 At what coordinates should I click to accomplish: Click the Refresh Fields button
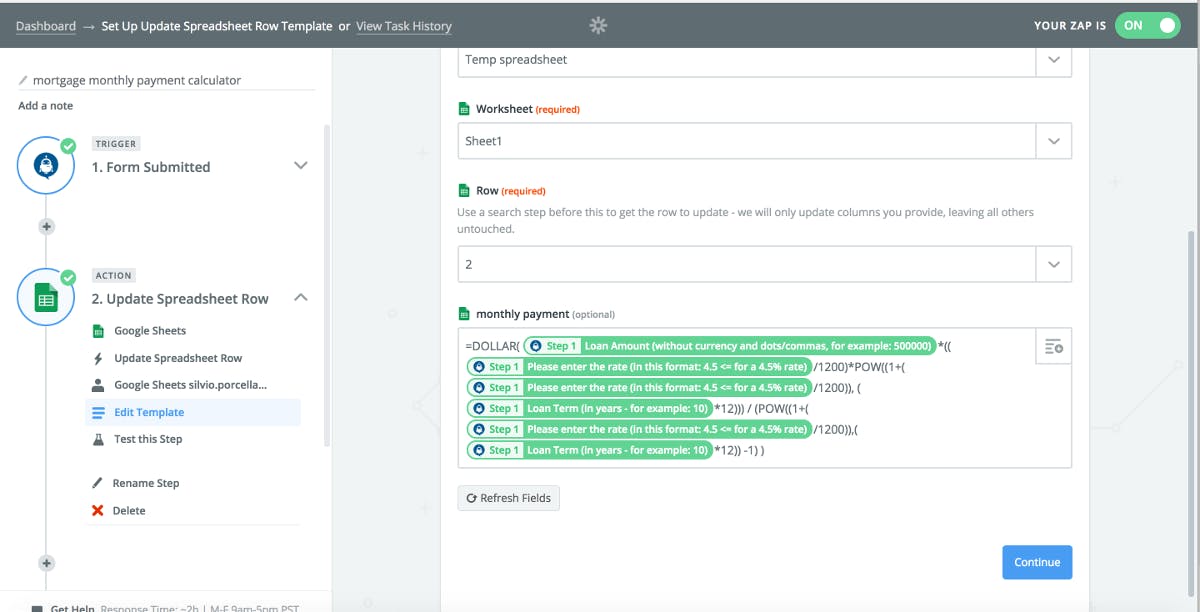(508, 498)
